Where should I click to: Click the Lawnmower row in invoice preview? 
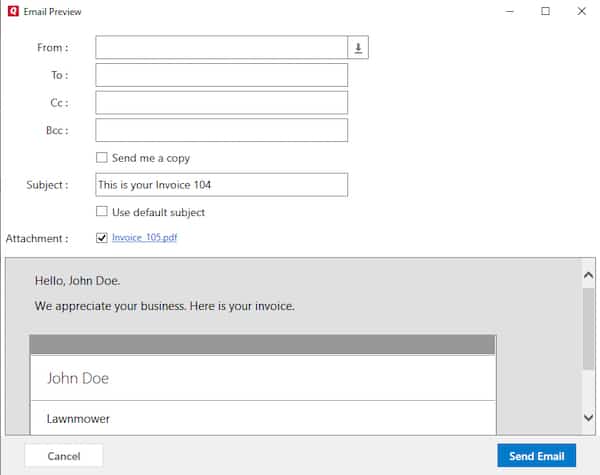78,419
